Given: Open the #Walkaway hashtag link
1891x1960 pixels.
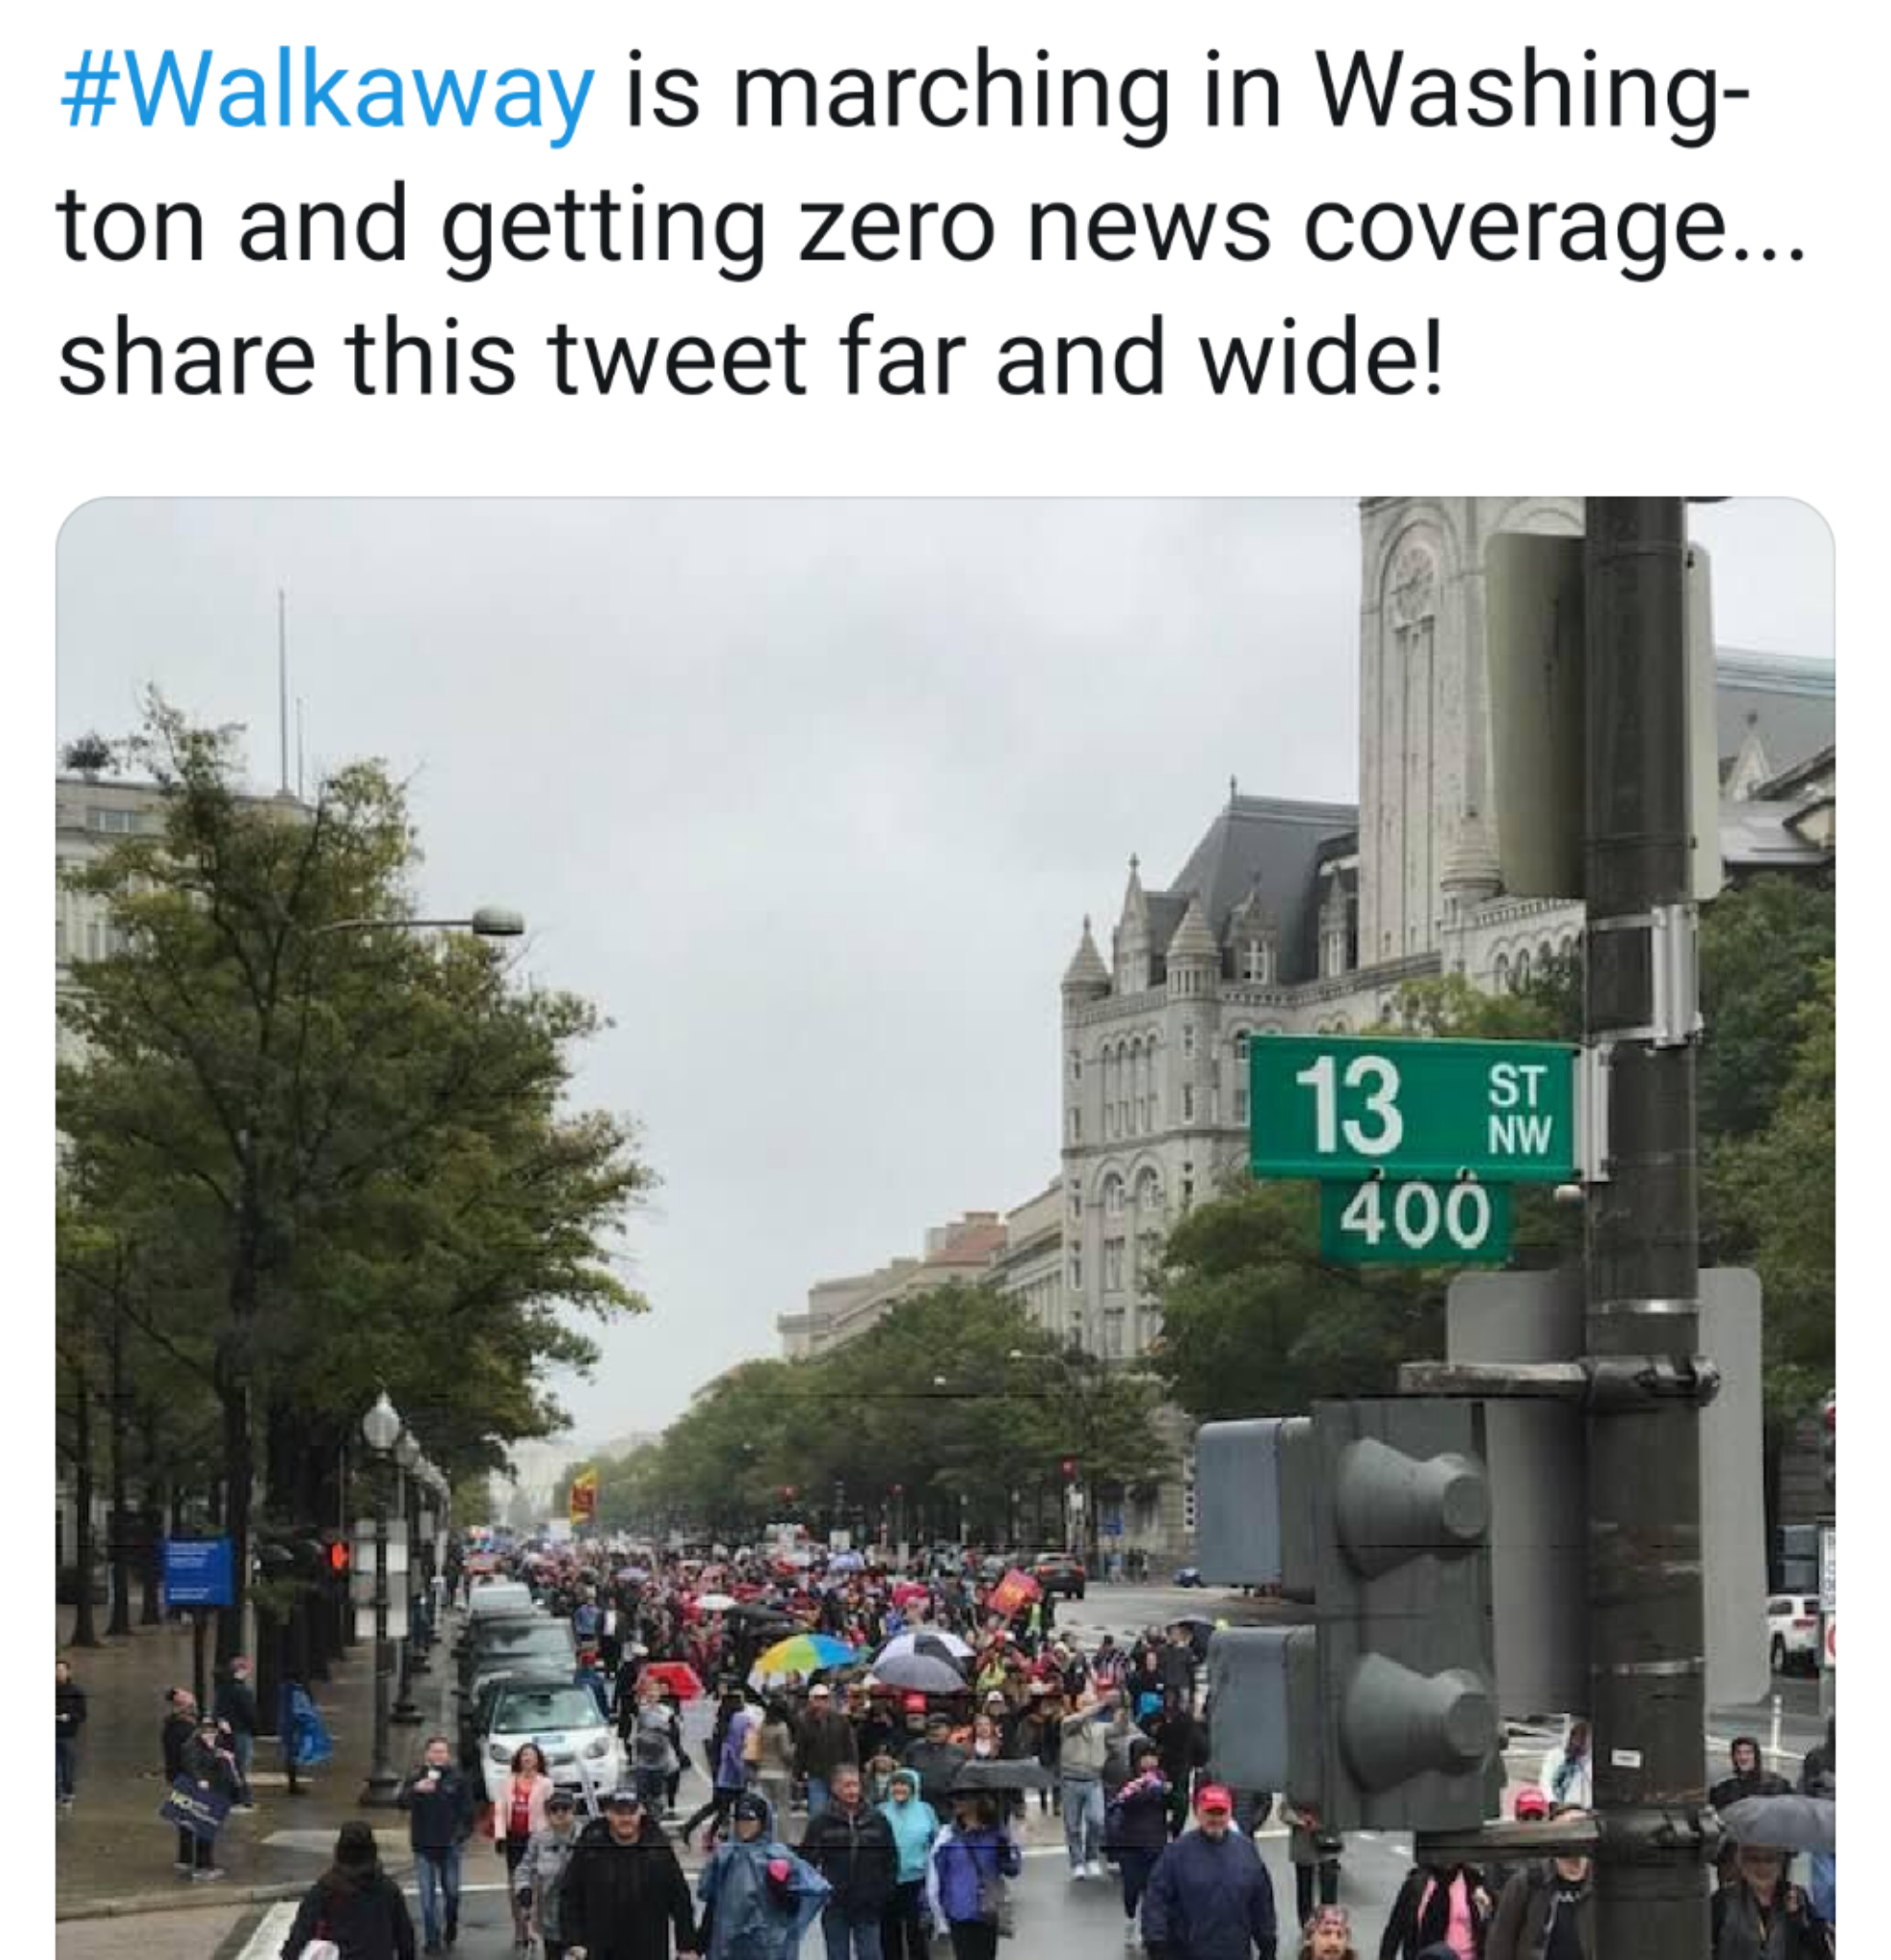Looking at the screenshot, I should click(327, 92).
